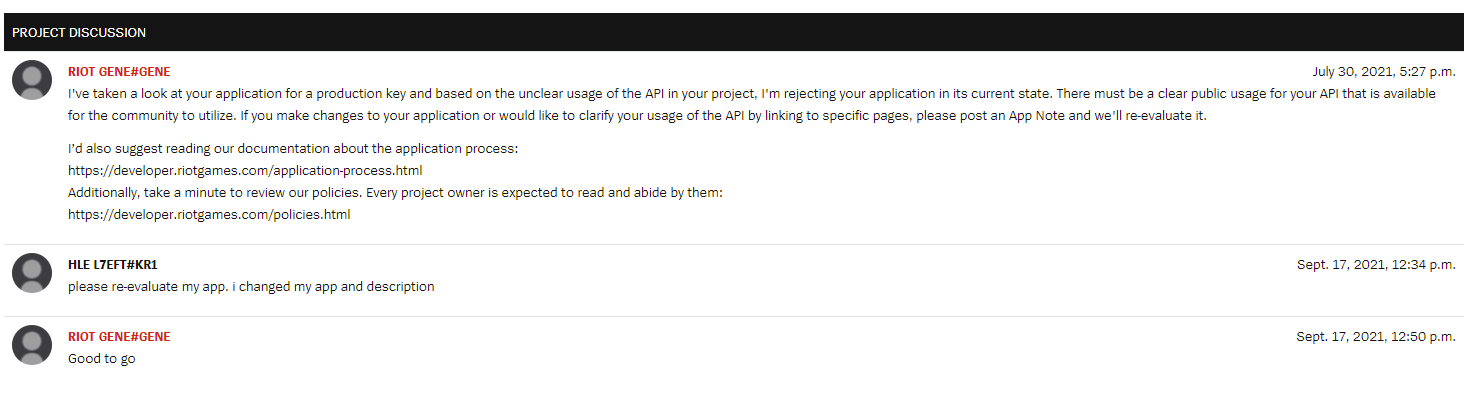The image size is (1471, 402).
Task: Click RIOT GENE#GENE username on first post
Action: coord(119,72)
